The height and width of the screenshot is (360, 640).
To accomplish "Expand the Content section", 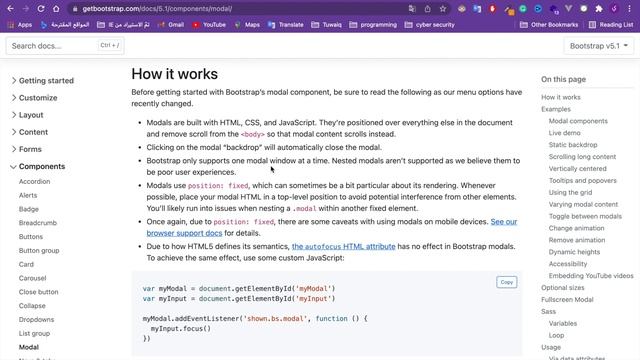I will (x=30, y=132).
